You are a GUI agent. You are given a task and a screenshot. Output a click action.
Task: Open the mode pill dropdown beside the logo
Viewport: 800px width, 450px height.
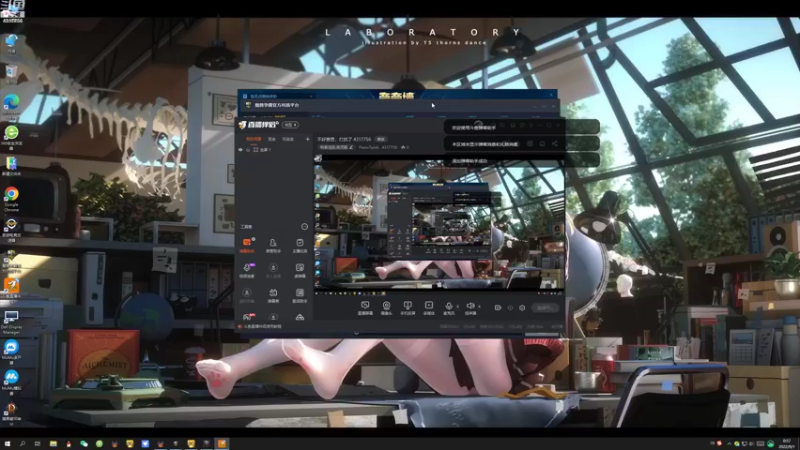(291, 125)
